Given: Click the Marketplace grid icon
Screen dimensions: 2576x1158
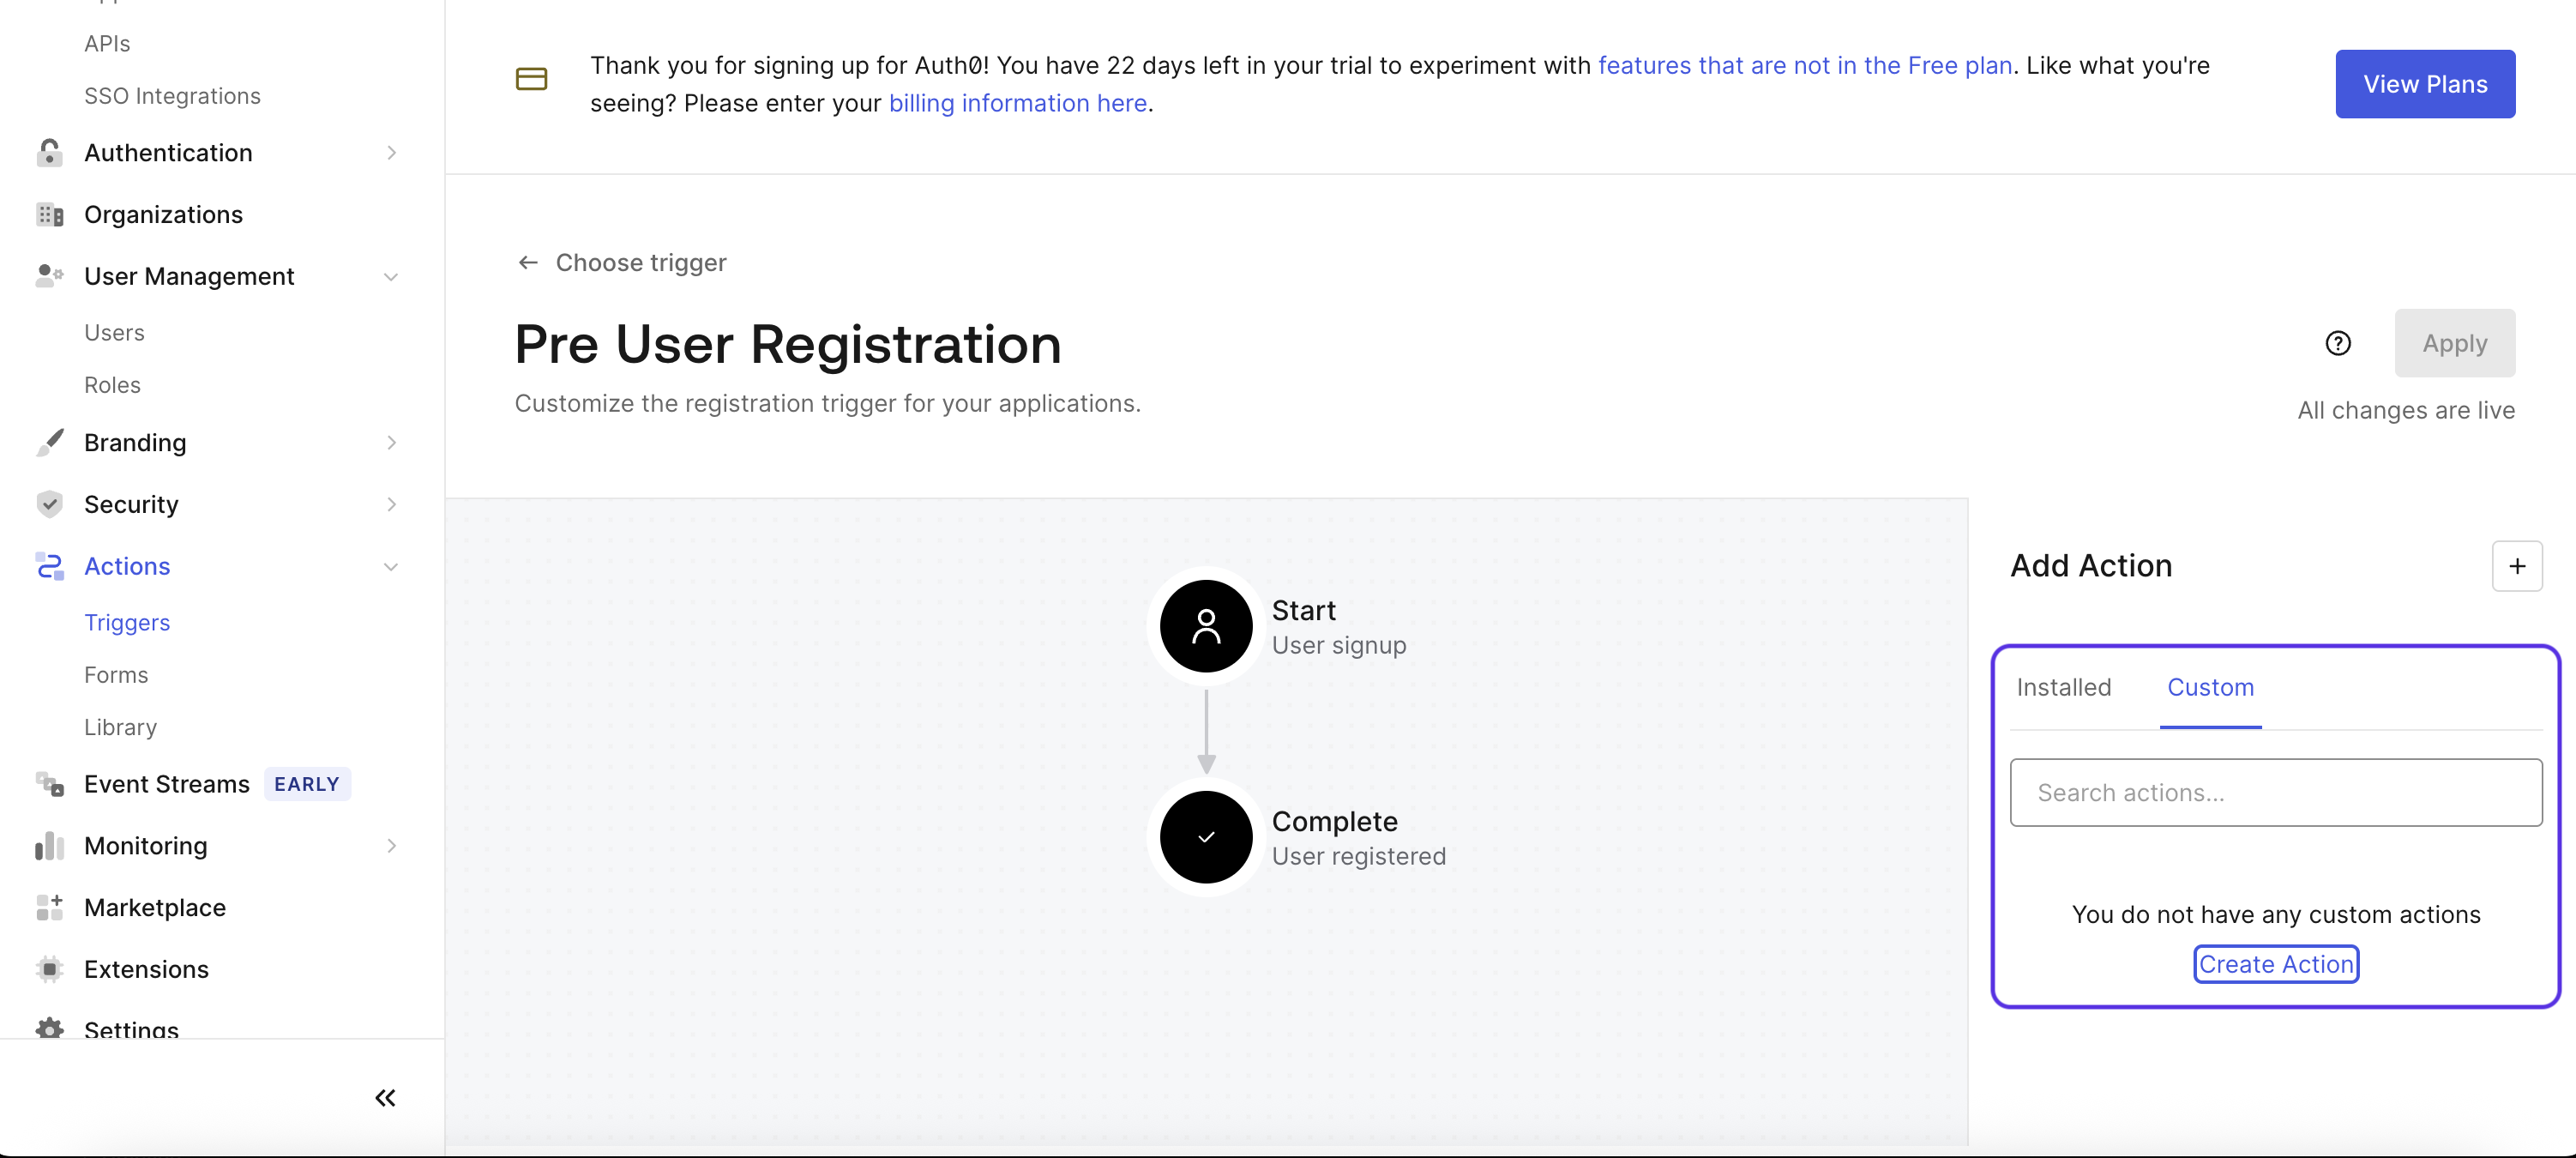Looking at the screenshot, I should (49, 907).
